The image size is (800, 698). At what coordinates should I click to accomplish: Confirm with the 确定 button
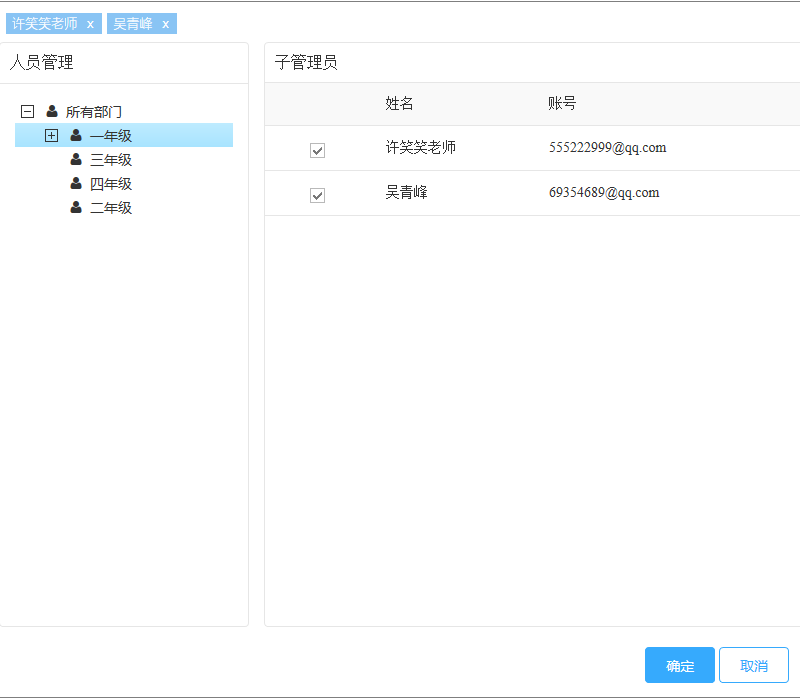[x=680, y=665]
